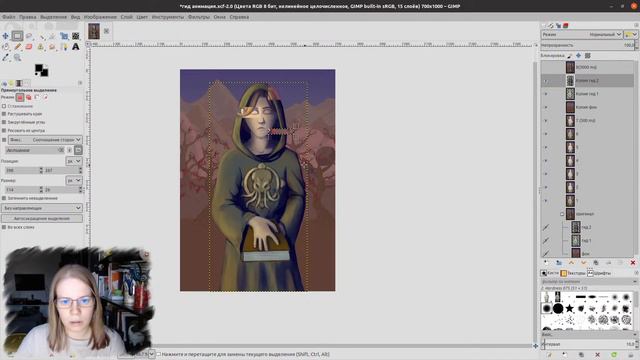The width and height of the screenshot is (640, 360).
Task: Adjust the Непрозрачность opacity slider
Action: click(588, 45)
